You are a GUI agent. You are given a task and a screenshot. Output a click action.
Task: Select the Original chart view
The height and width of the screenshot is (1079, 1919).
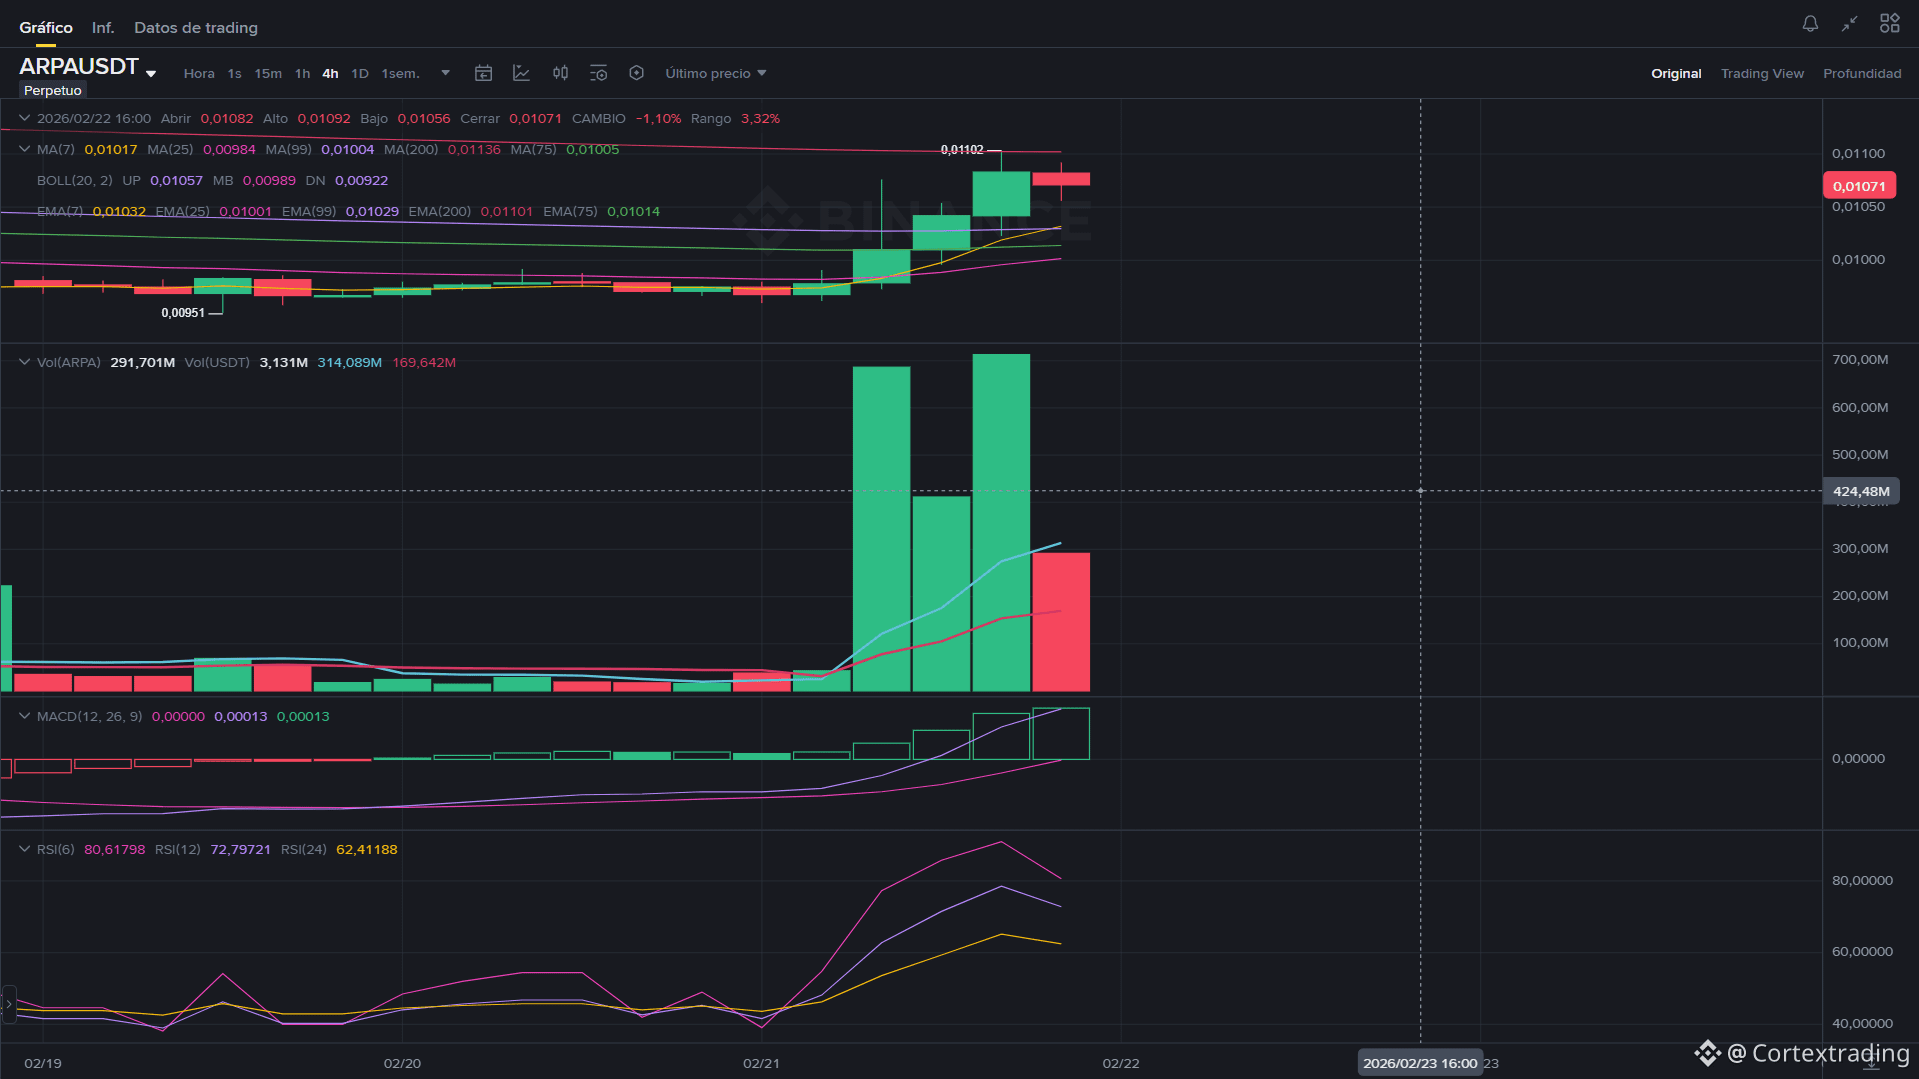[1676, 73]
